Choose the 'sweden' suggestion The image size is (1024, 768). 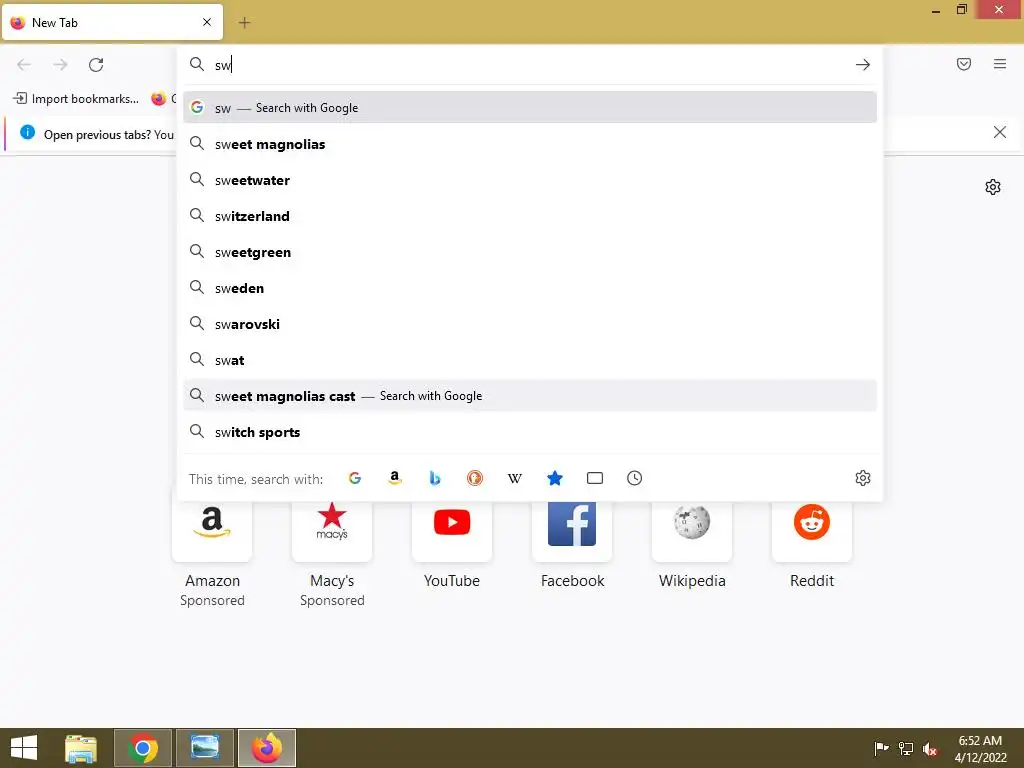point(530,288)
